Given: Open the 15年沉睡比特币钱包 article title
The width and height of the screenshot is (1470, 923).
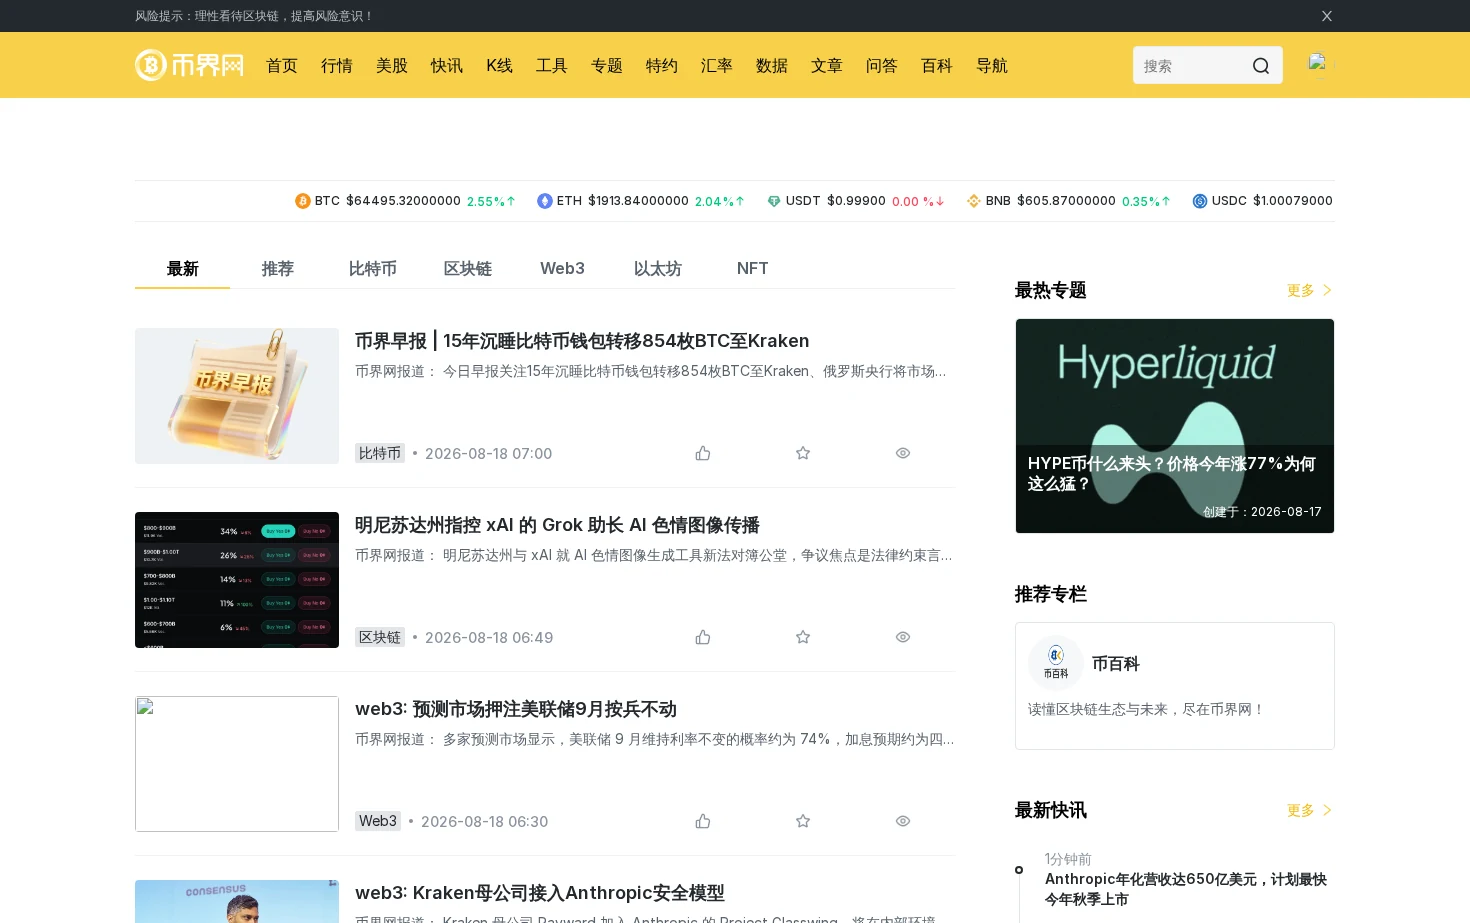Looking at the screenshot, I should coord(582,341).
